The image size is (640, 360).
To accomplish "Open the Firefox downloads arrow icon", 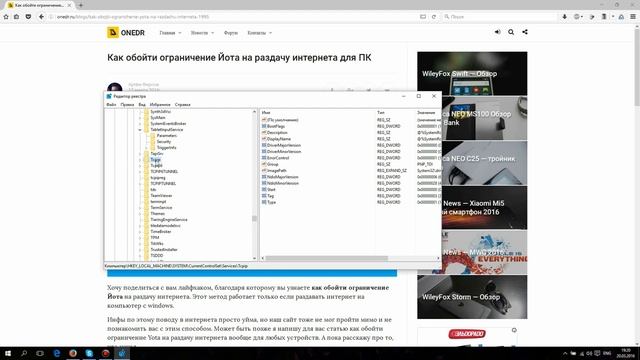I will pyautogui.click(x=564, y=17).
